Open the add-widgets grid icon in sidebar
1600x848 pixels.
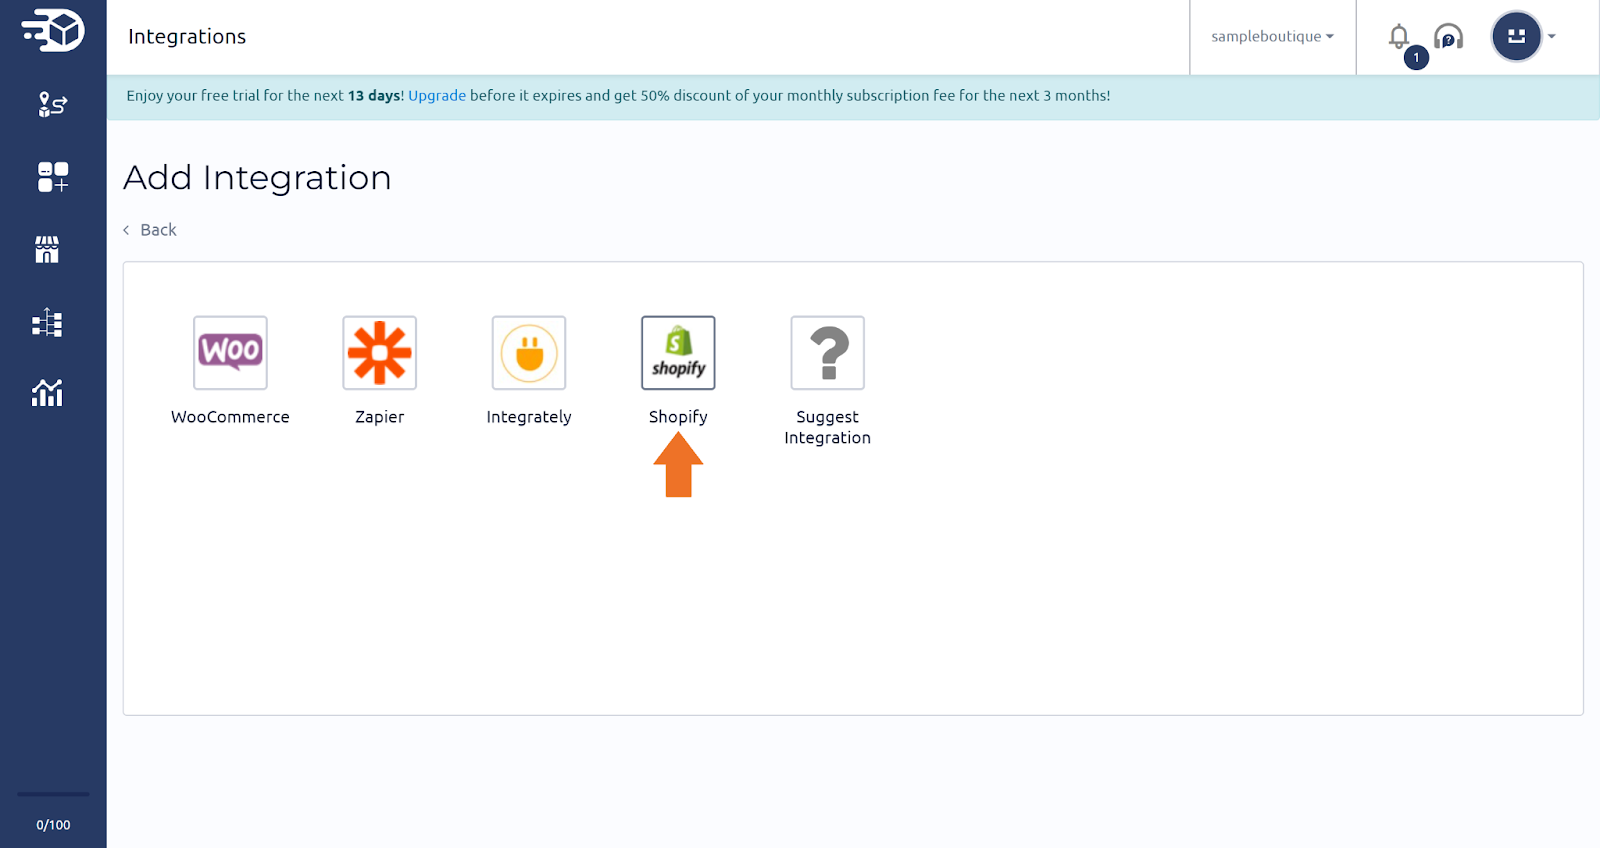[53, 177]
